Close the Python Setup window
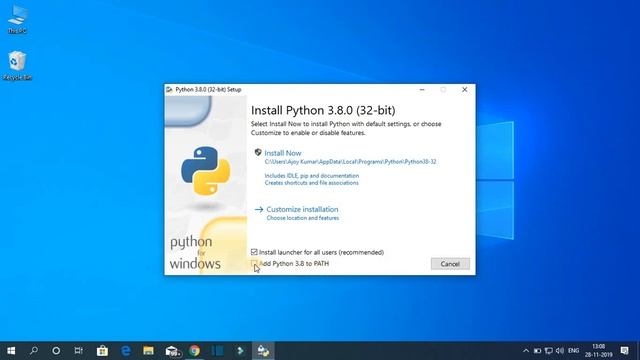This screenshot has width=640, height=360. 464,89
